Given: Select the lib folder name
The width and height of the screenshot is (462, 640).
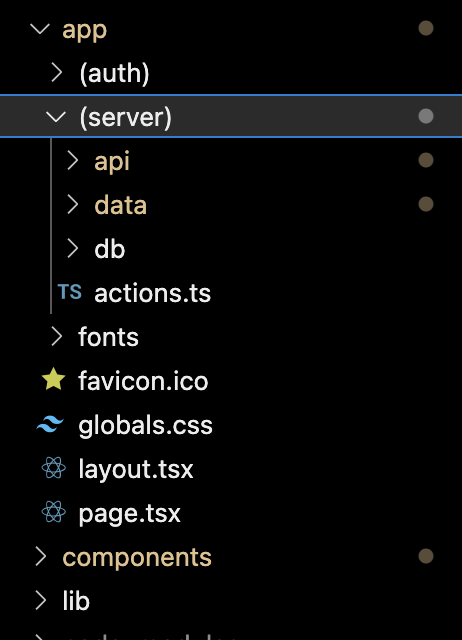Looking at the screenshot, I should (76, 601).
